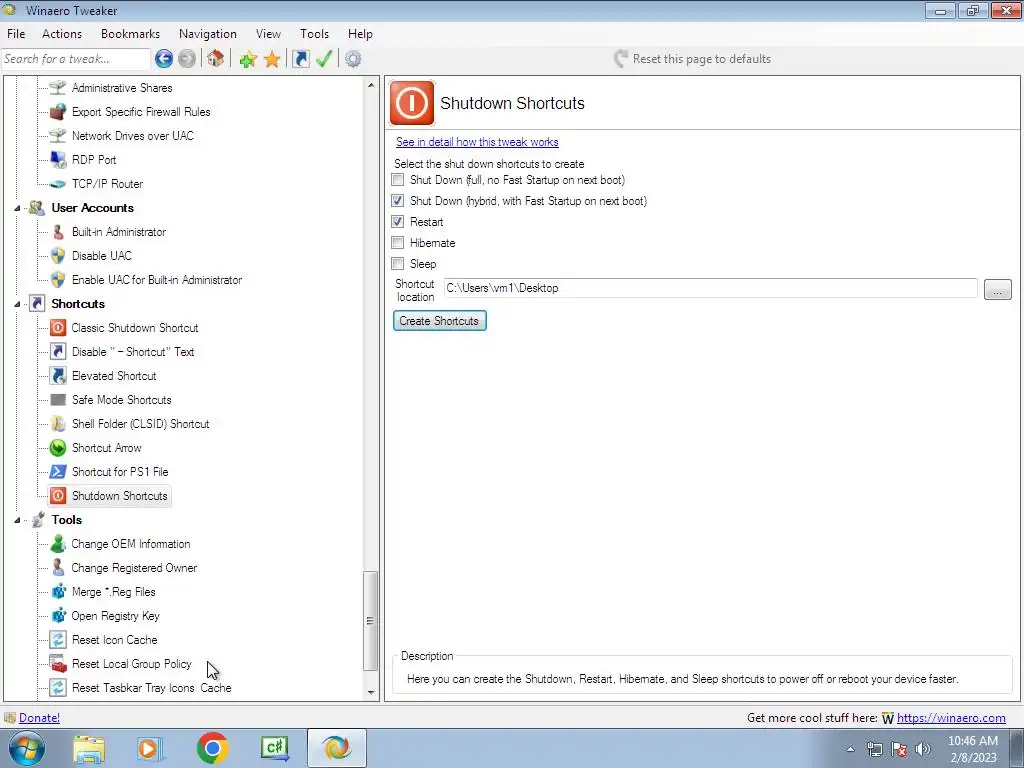Collapse the User Accounts tree category
This screenshot has width=1024, height=768.
pyautogui.click(x=18, y=208)
